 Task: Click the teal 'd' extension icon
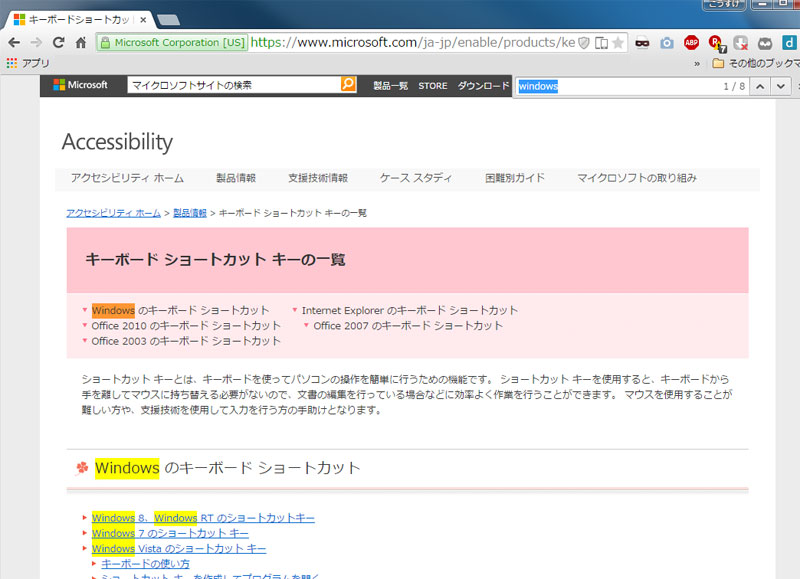[789, 43]
